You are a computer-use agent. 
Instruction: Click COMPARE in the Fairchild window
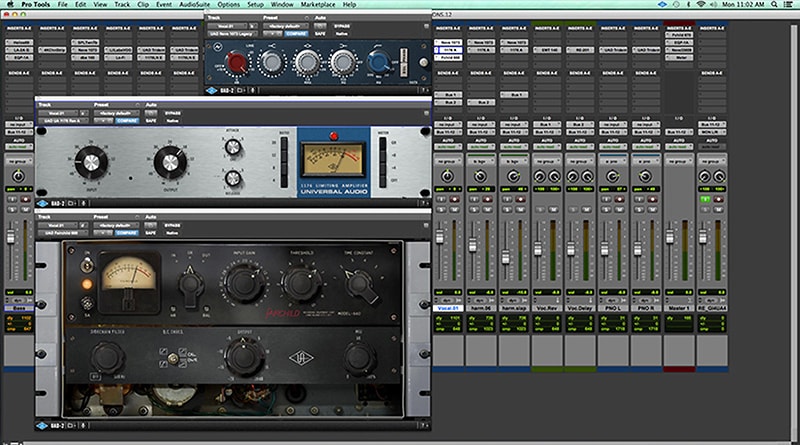[127, 233]
